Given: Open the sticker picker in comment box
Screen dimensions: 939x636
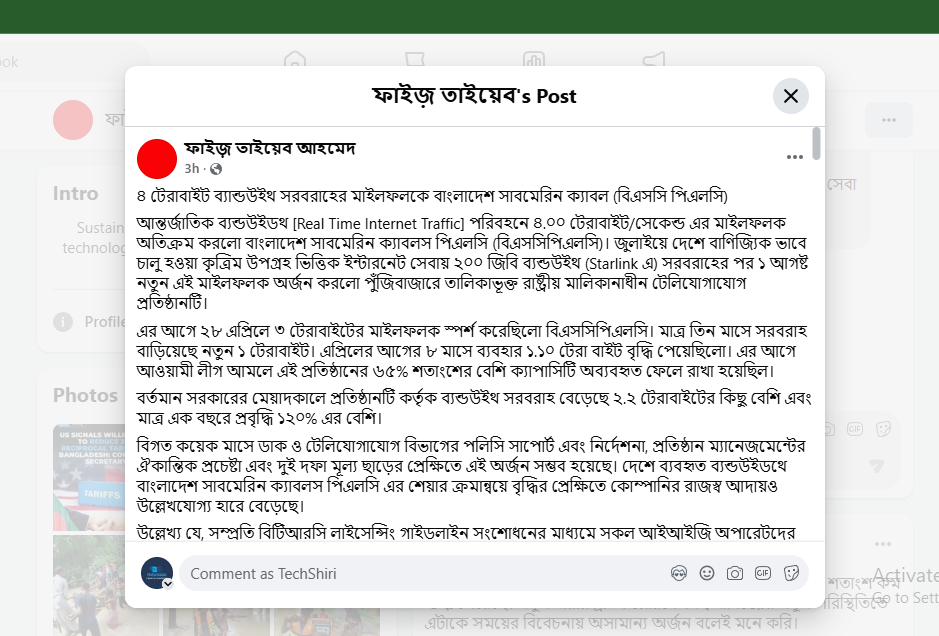Looking at the screenshot, I should point(791,573).
